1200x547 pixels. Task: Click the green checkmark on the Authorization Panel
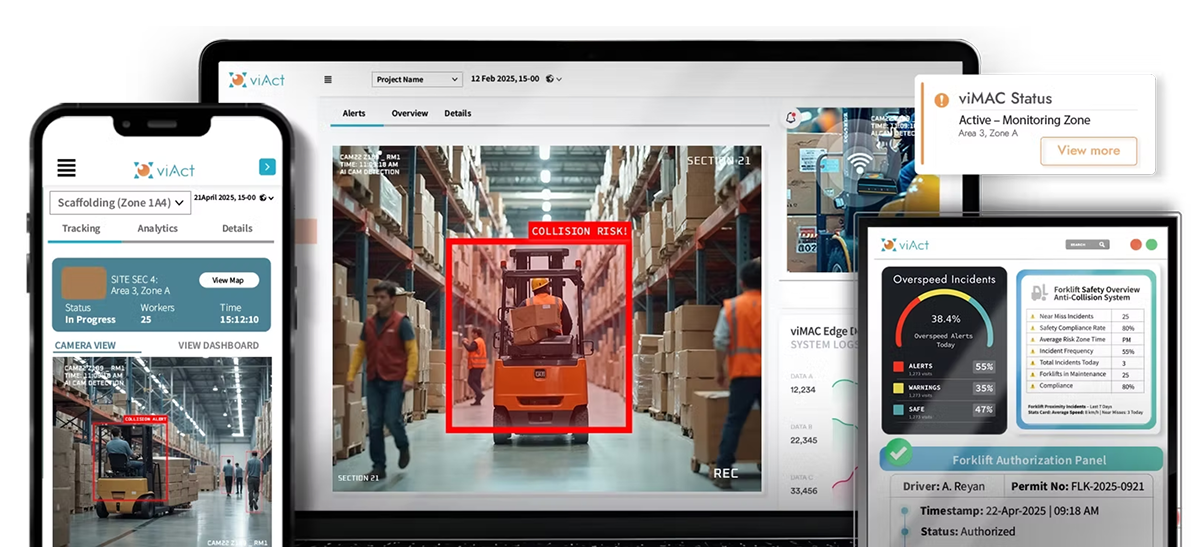point(899,452)
